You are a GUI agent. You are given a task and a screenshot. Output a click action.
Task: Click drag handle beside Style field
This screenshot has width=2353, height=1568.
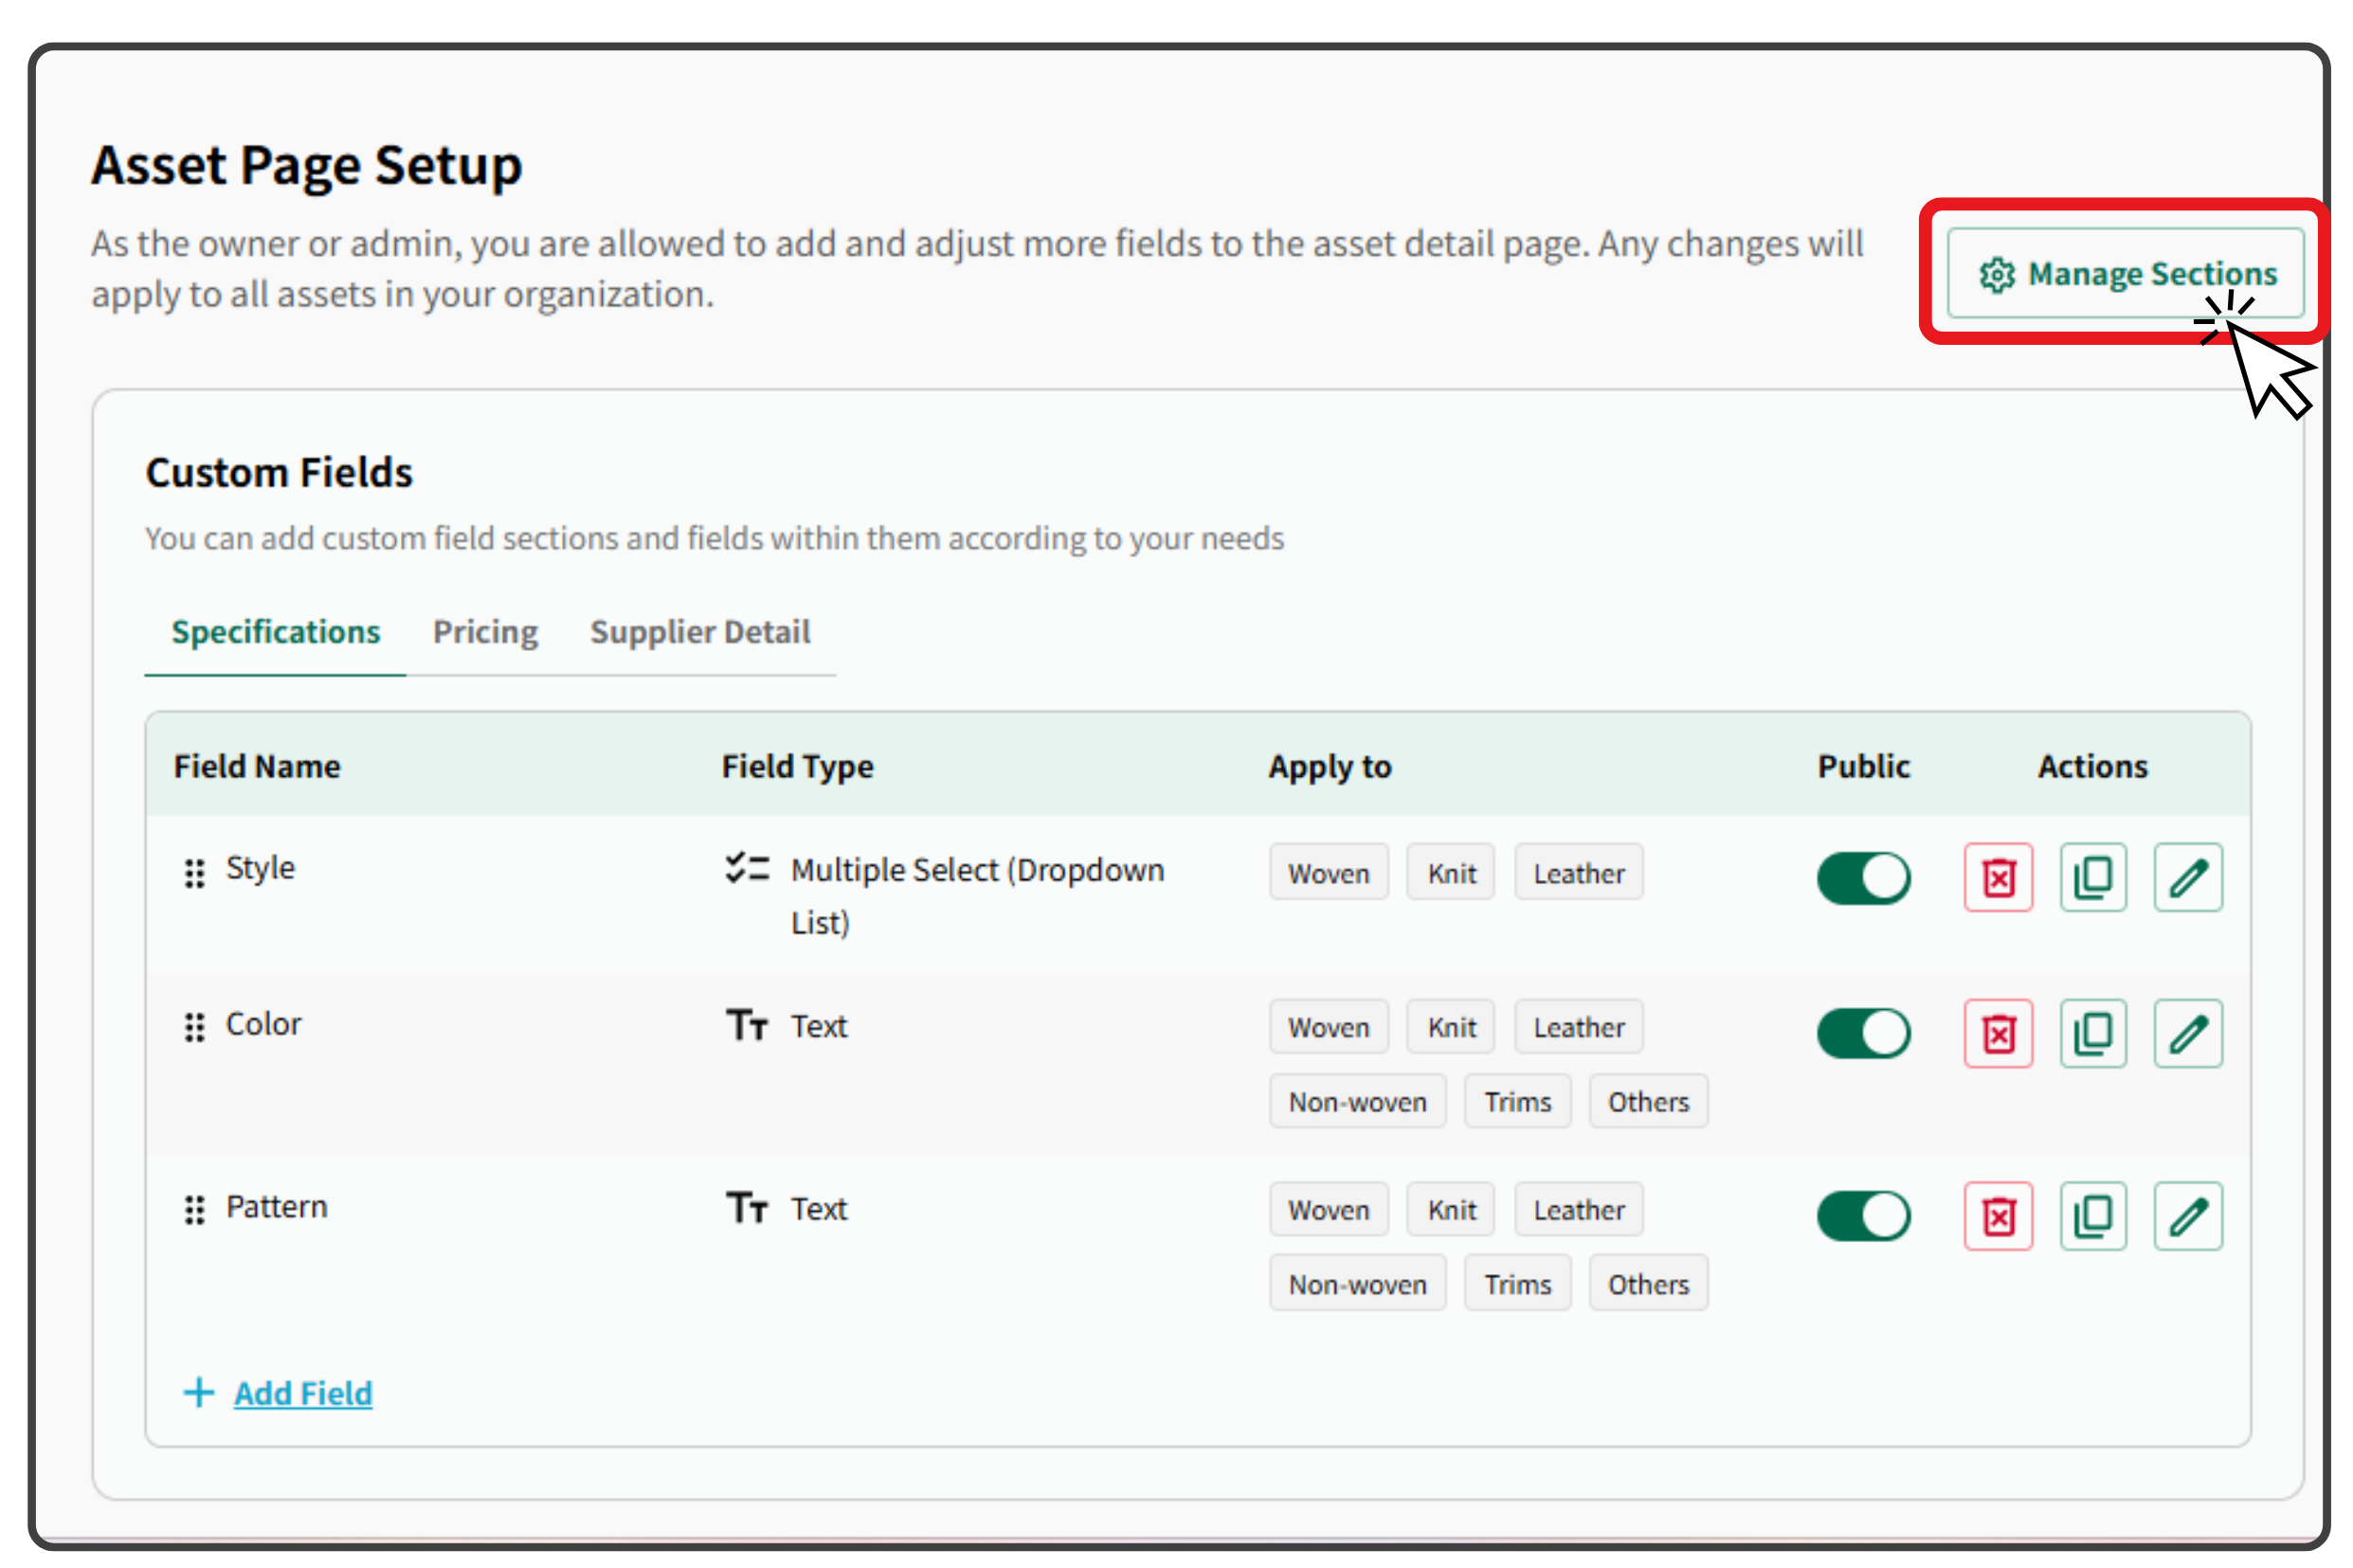click(194, 873)
